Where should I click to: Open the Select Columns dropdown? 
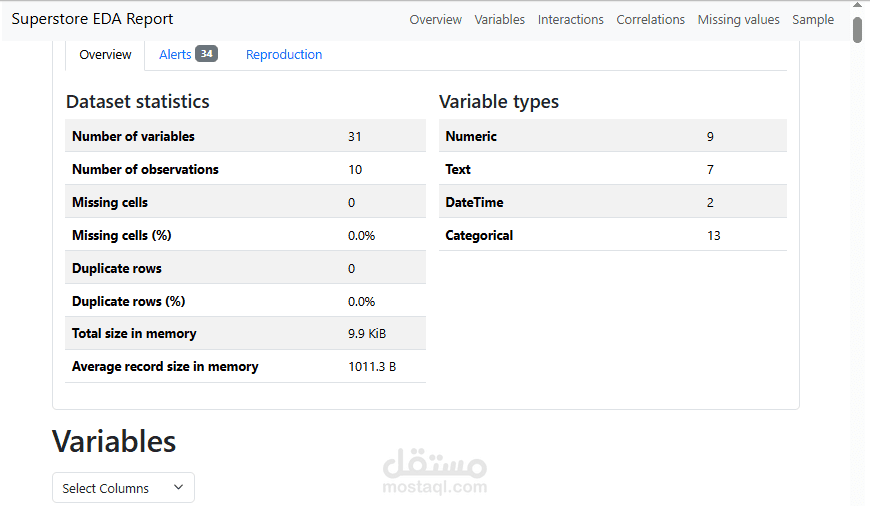123,488
